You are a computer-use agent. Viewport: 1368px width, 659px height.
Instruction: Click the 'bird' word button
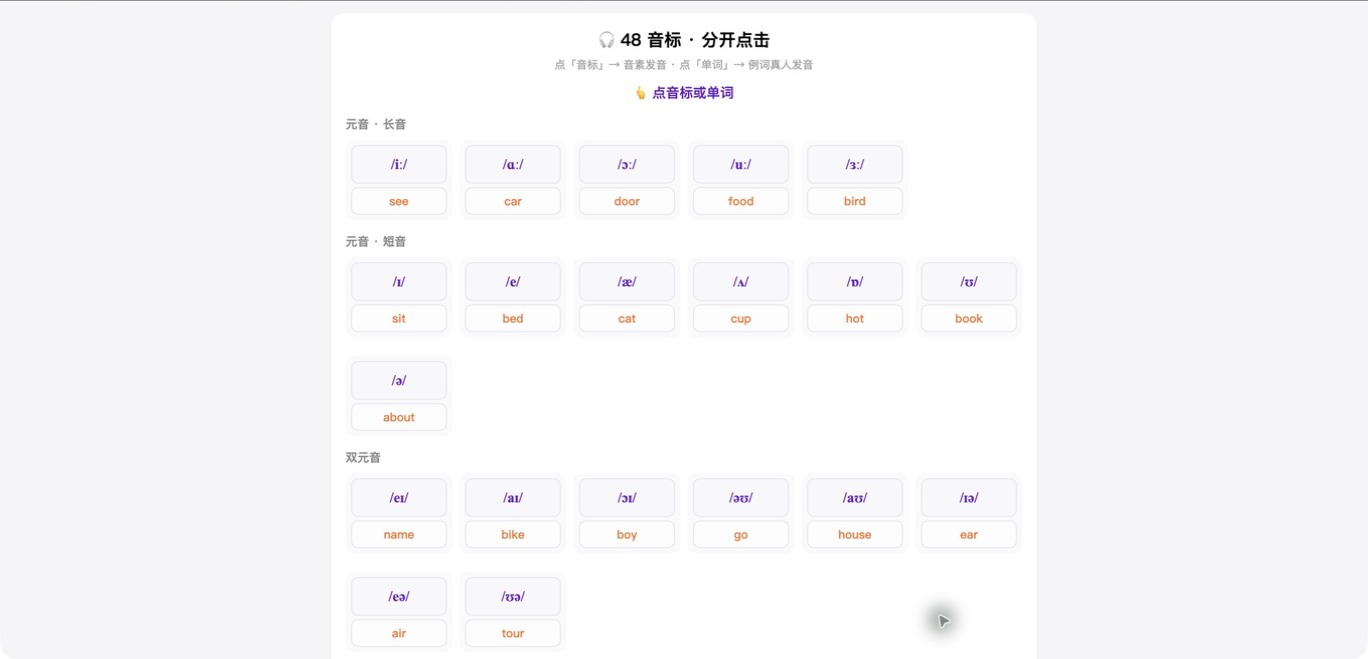(x=855, y=201)
